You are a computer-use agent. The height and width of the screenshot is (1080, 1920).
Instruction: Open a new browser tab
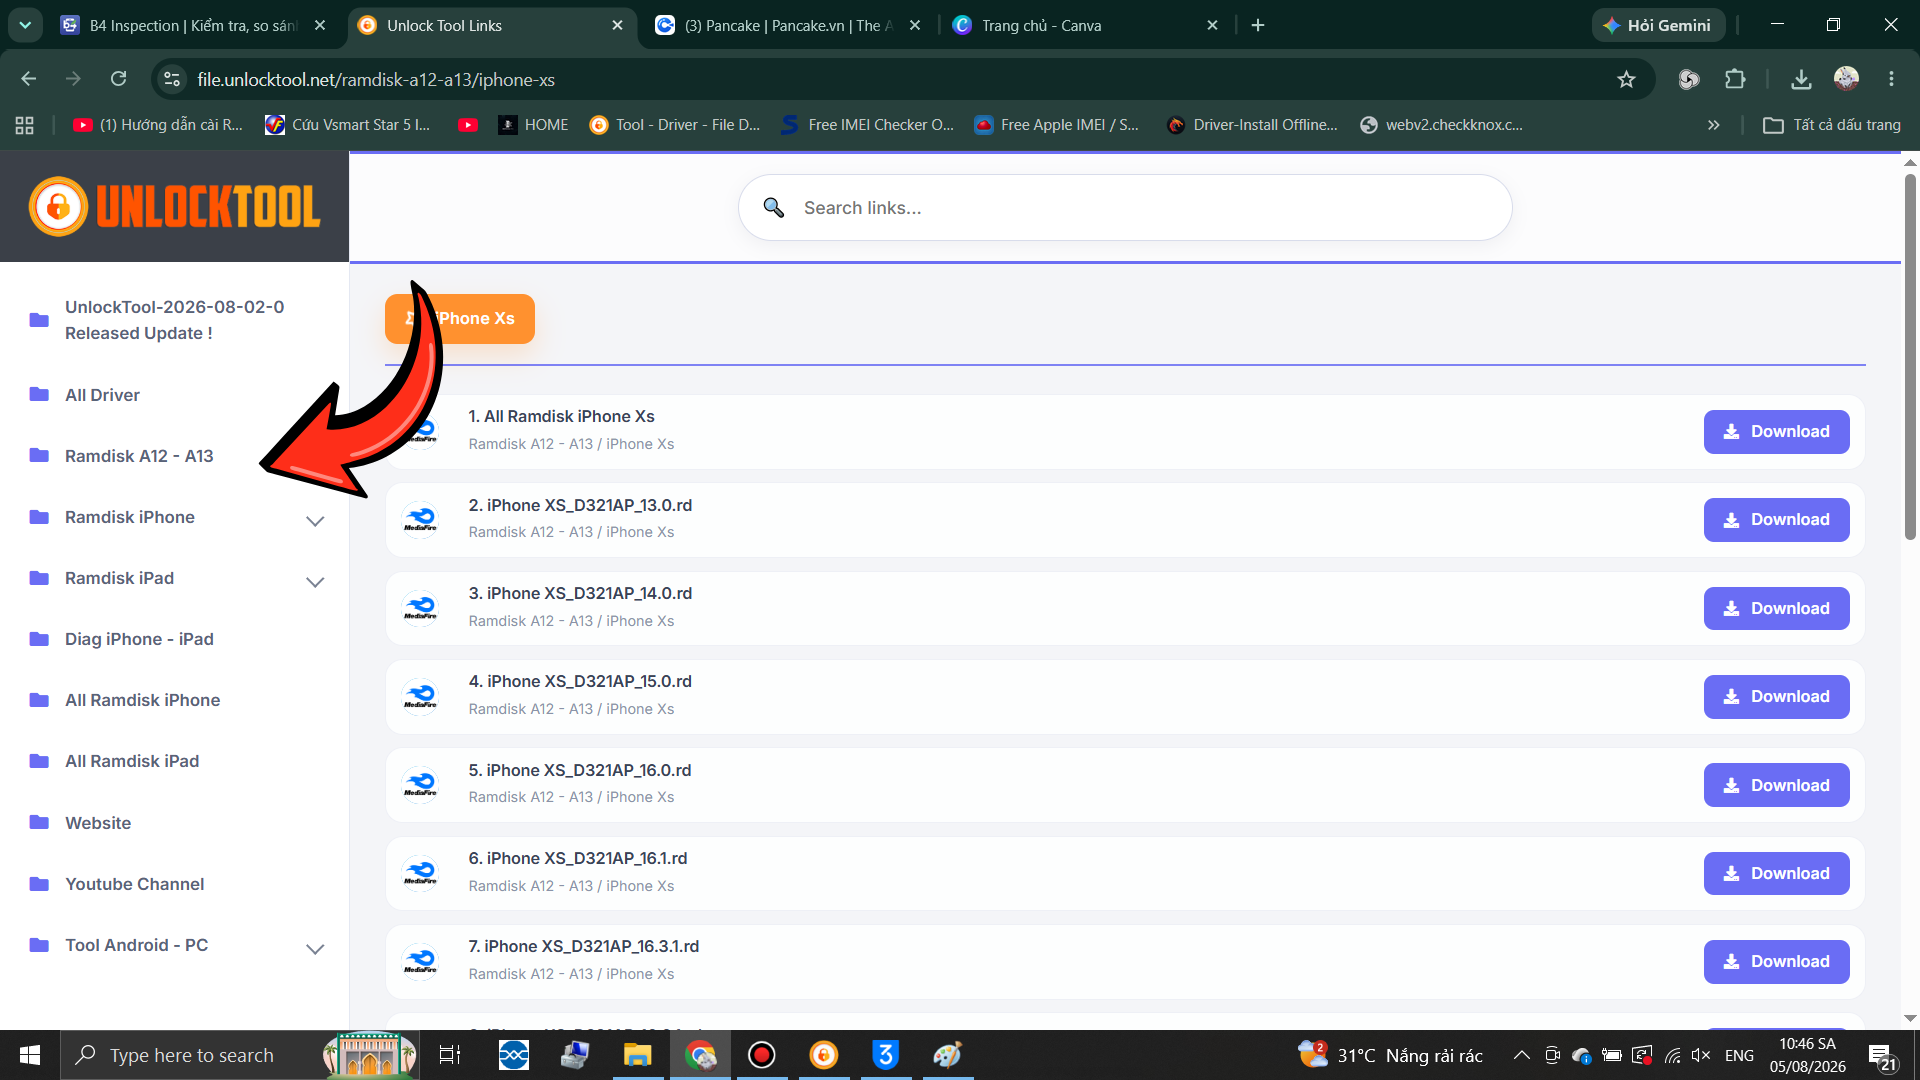click(1258, 25)
